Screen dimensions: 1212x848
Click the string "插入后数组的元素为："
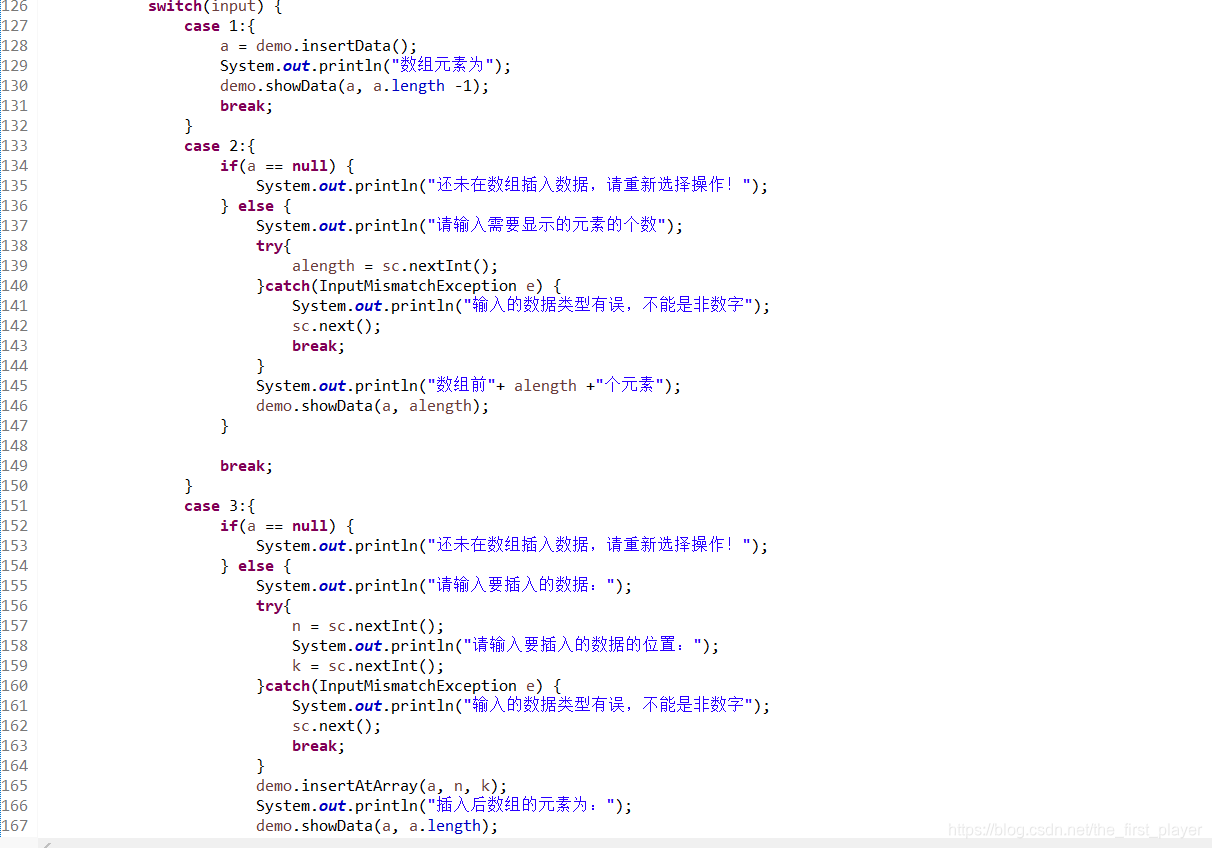pos(522,806)
